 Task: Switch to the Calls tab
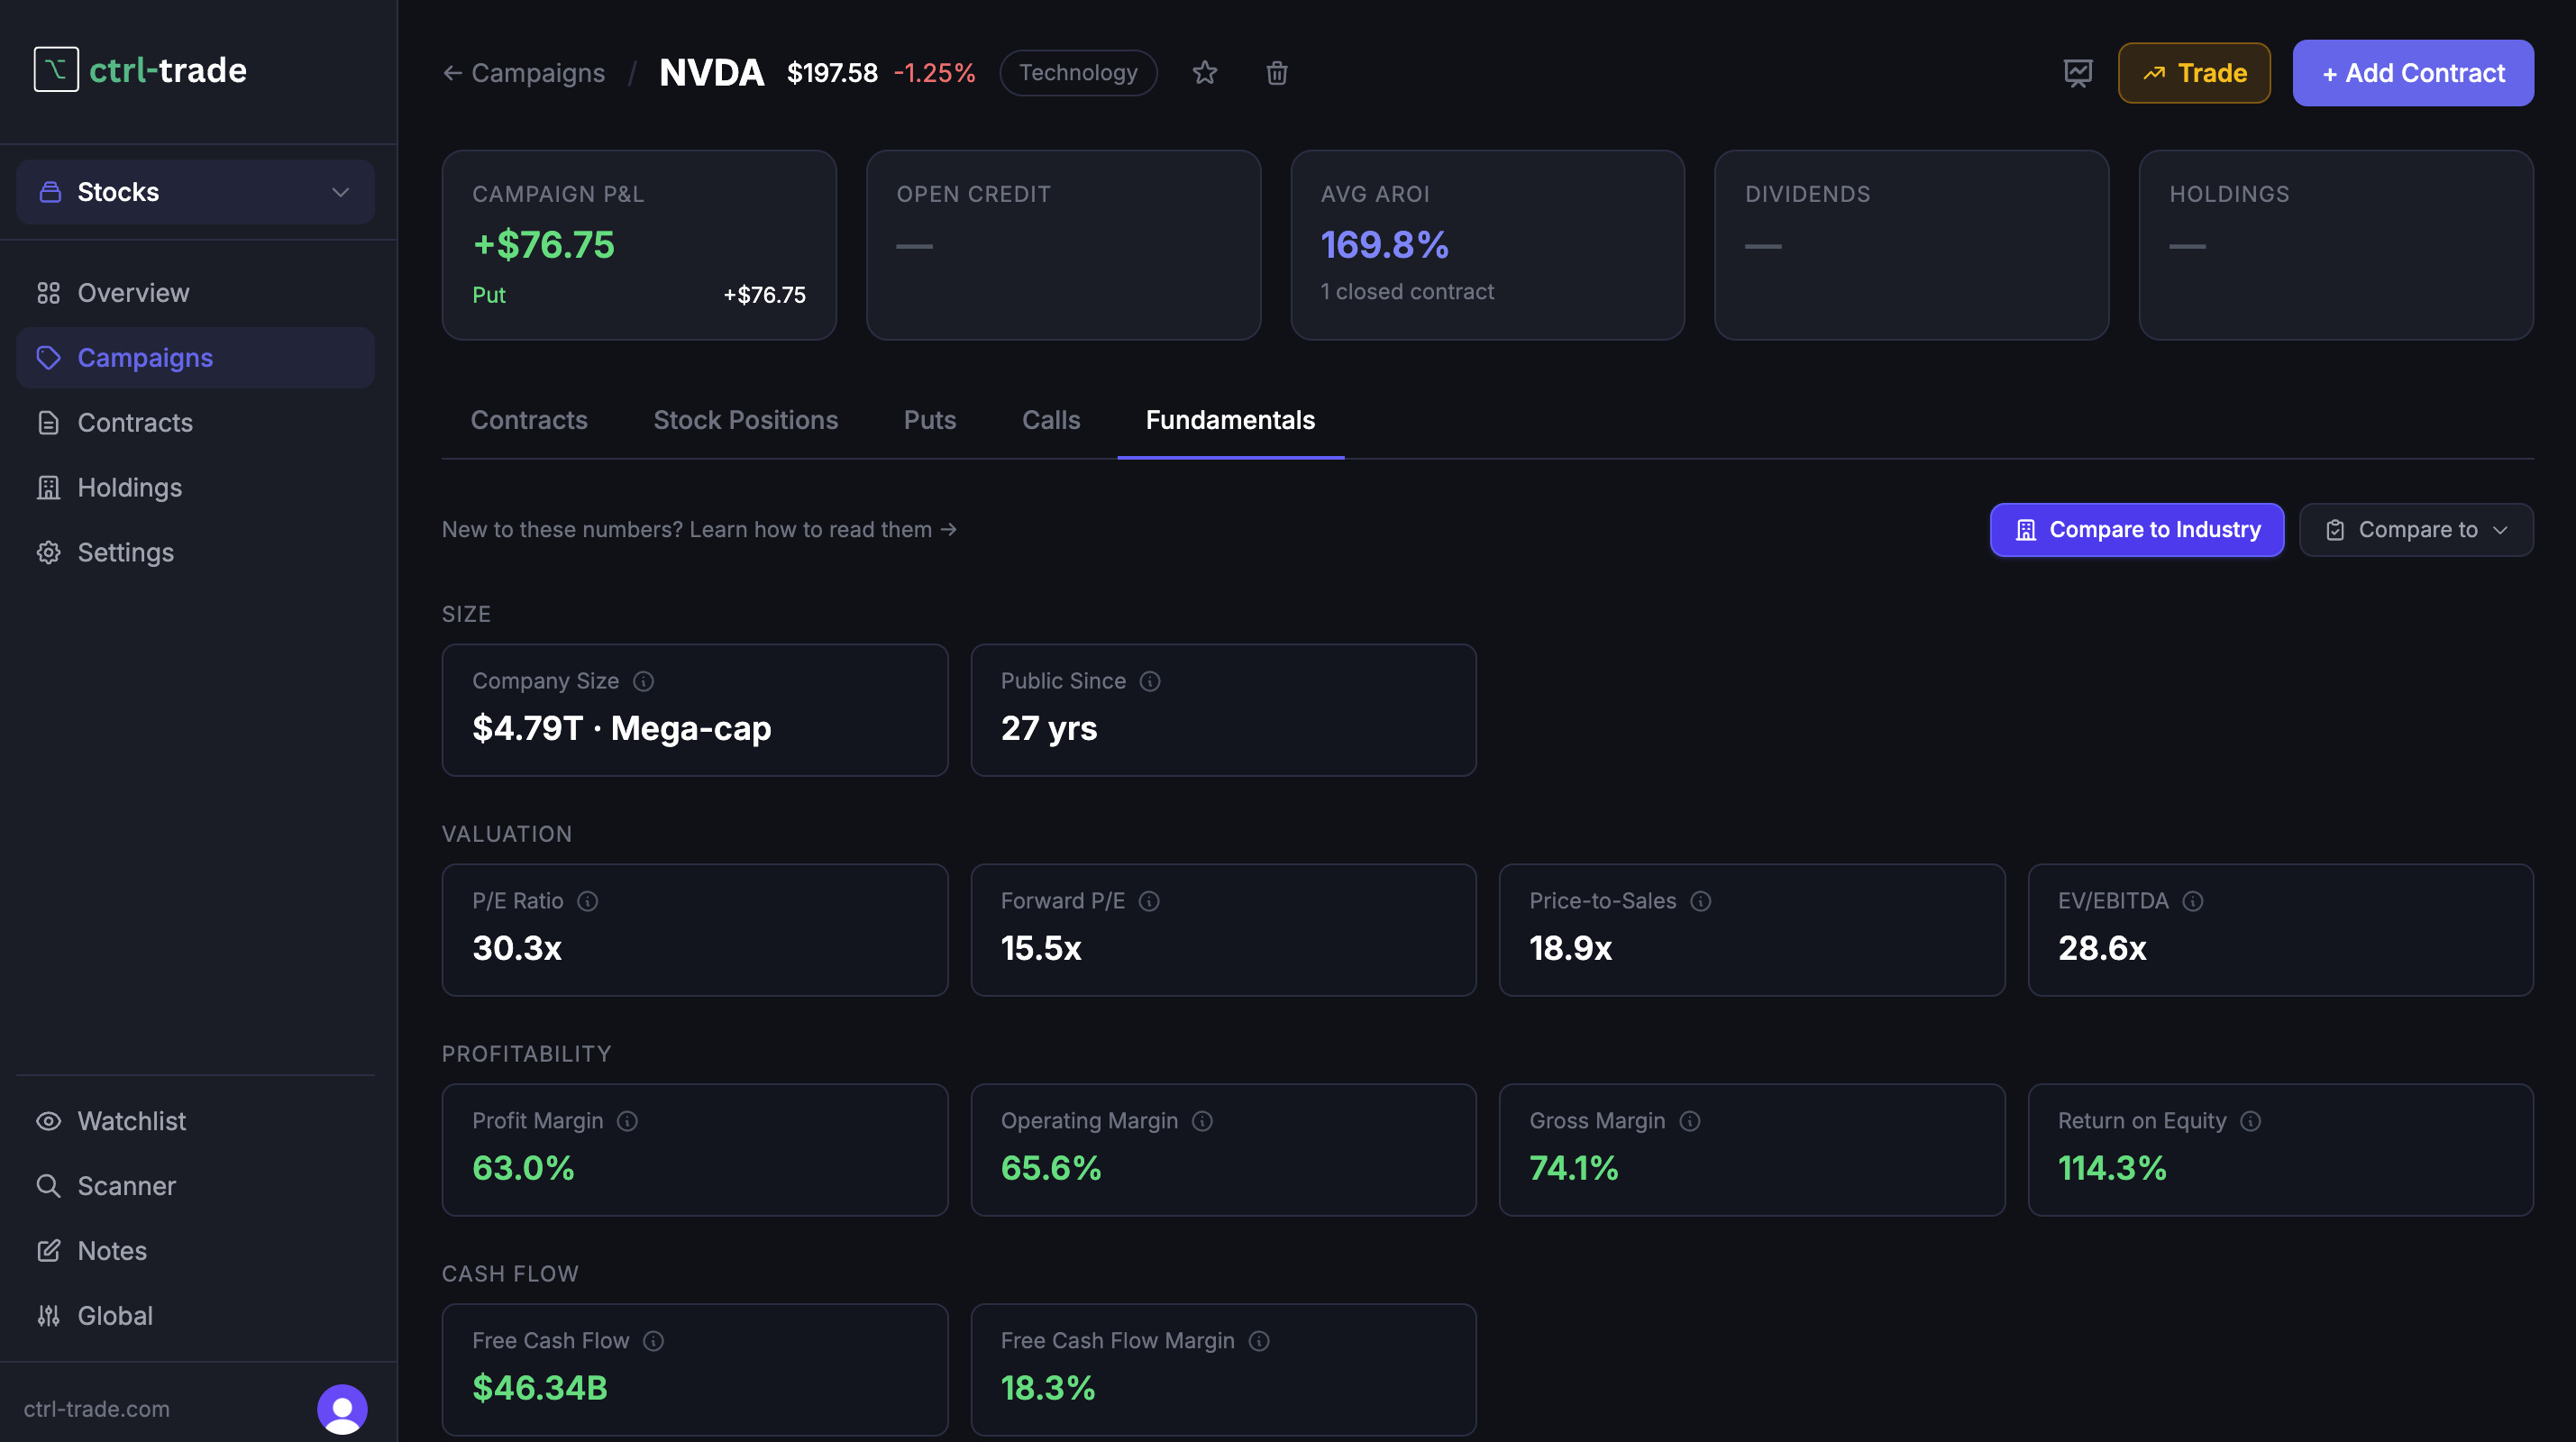pyautogui.click(x=1051, y=420)
